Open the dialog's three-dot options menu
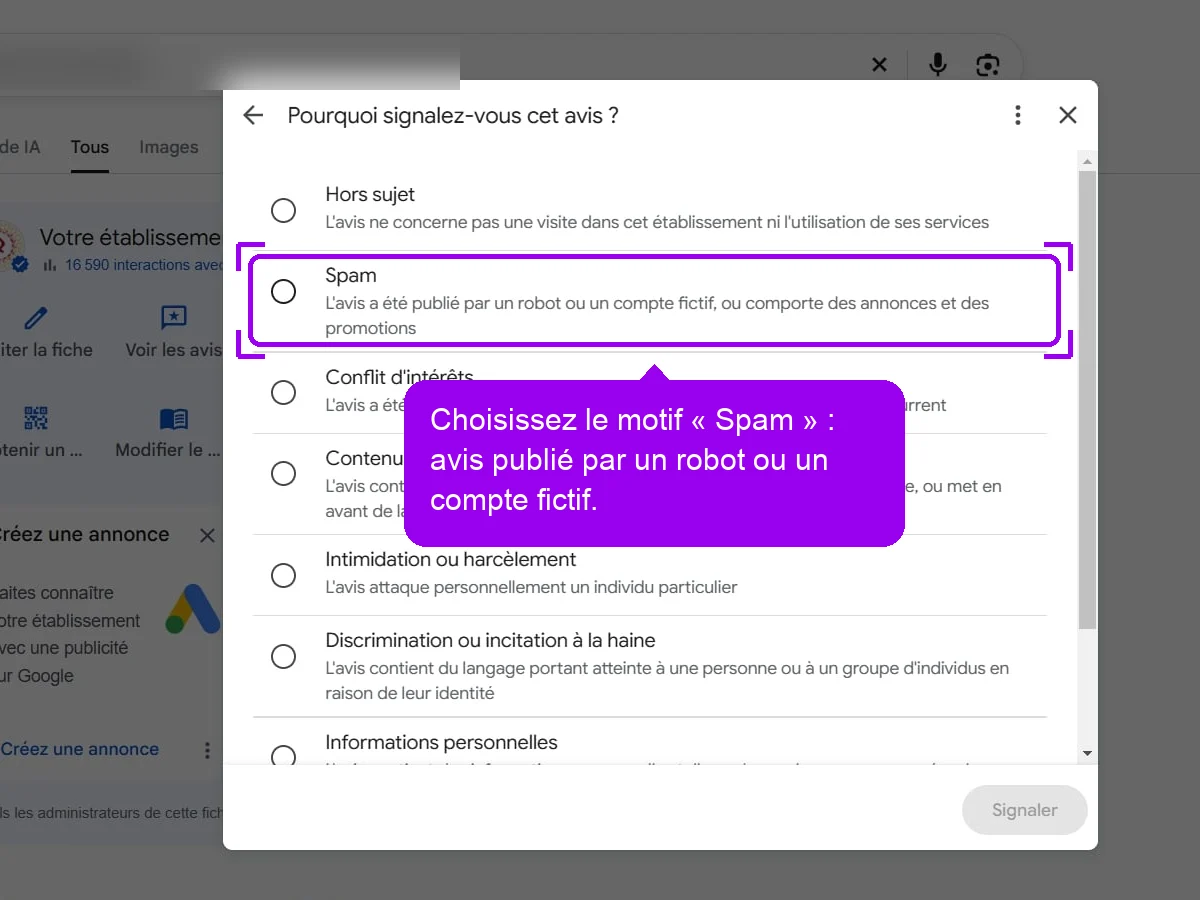Screen dimensions: 1200x900 click(x=1018, y=115)
